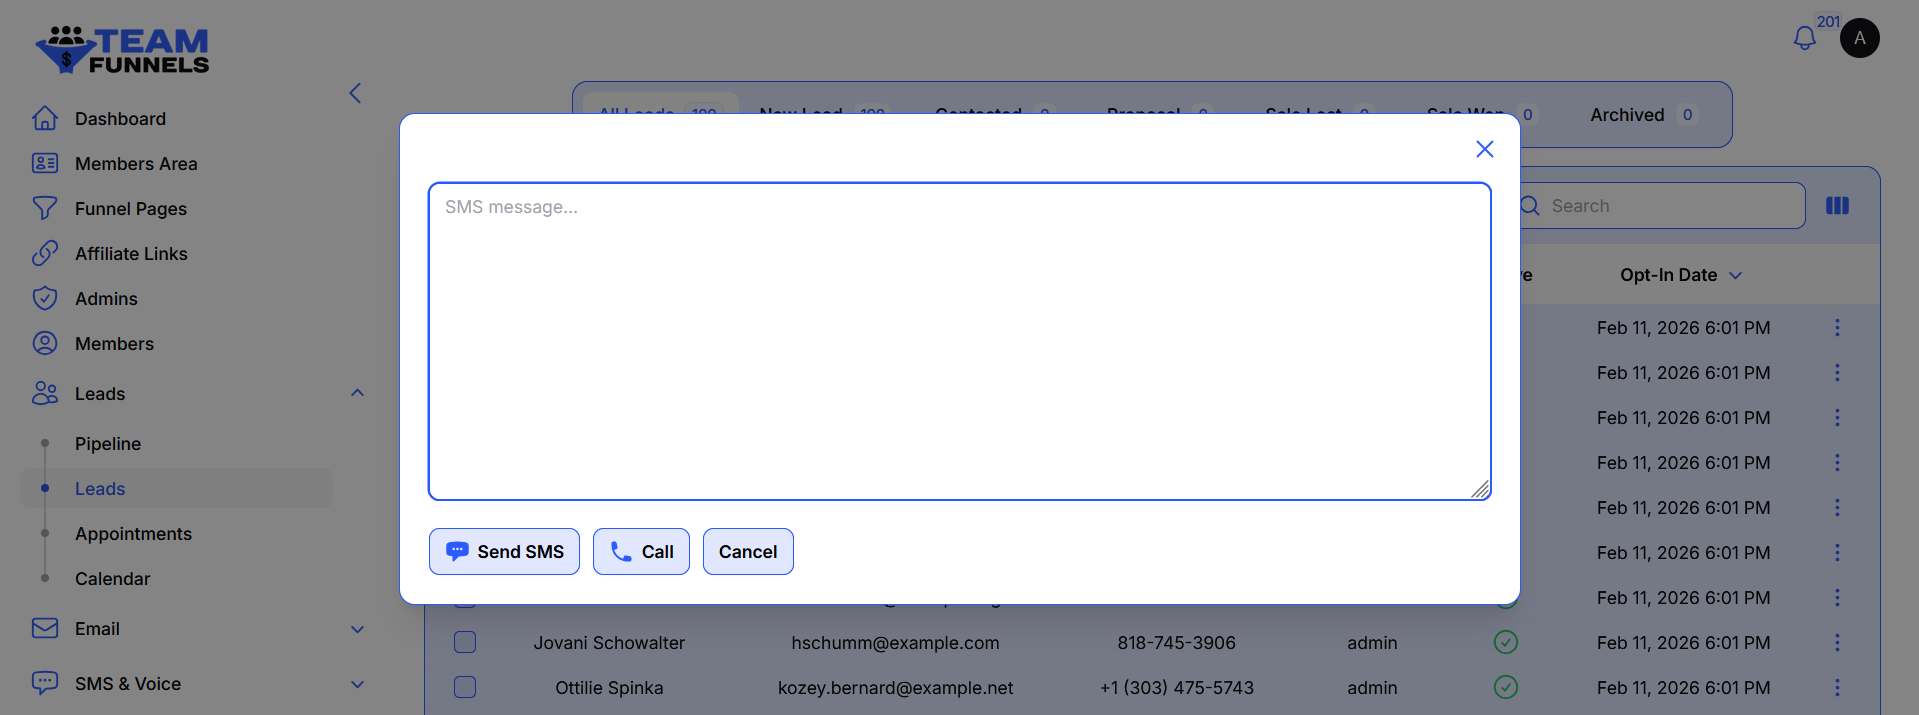This screenshot has width=1919, height=715.
Task: Go to Funnel Pages in sidebar
Action: [130, 209]
